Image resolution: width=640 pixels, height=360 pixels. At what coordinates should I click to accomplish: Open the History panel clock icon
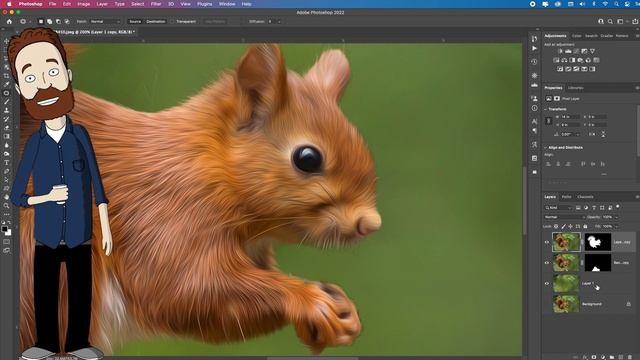tap(534, 62)
